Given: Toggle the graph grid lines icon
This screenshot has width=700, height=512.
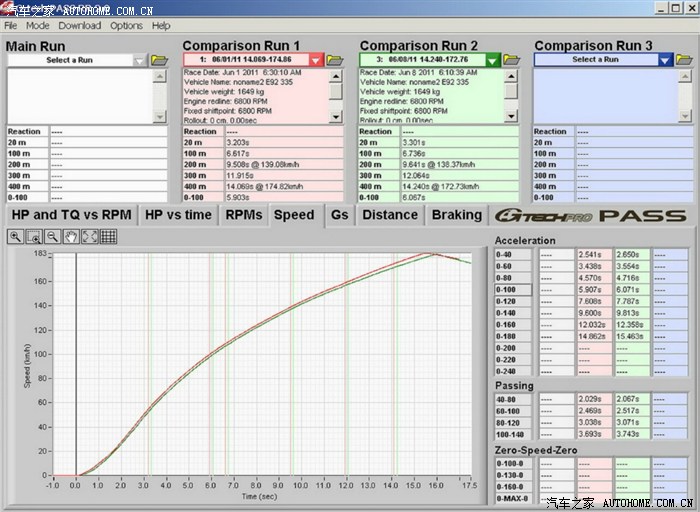Looking at the screenshot, I should 108,237.
